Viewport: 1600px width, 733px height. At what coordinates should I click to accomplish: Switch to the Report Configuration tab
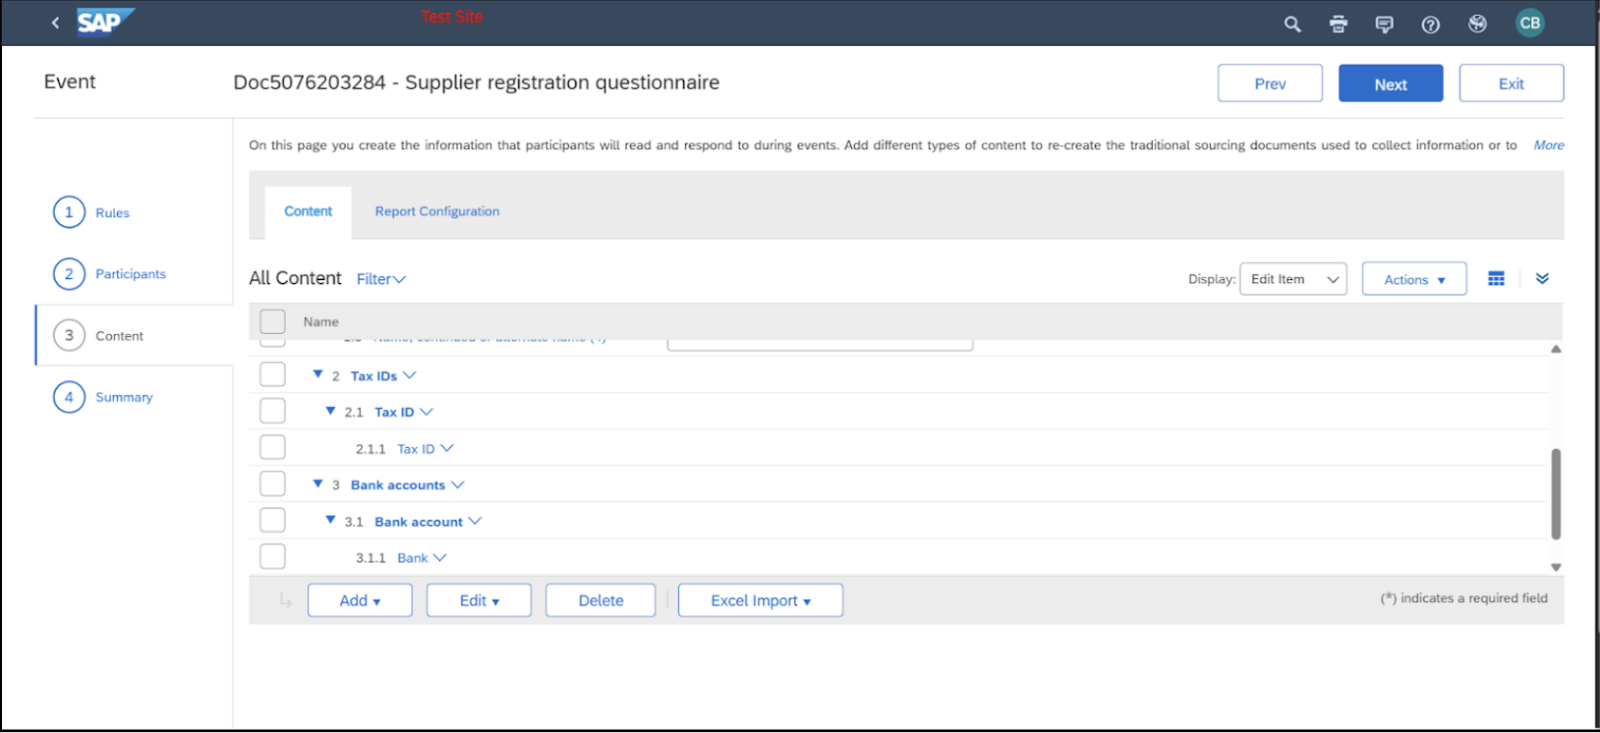coord(437,211)
